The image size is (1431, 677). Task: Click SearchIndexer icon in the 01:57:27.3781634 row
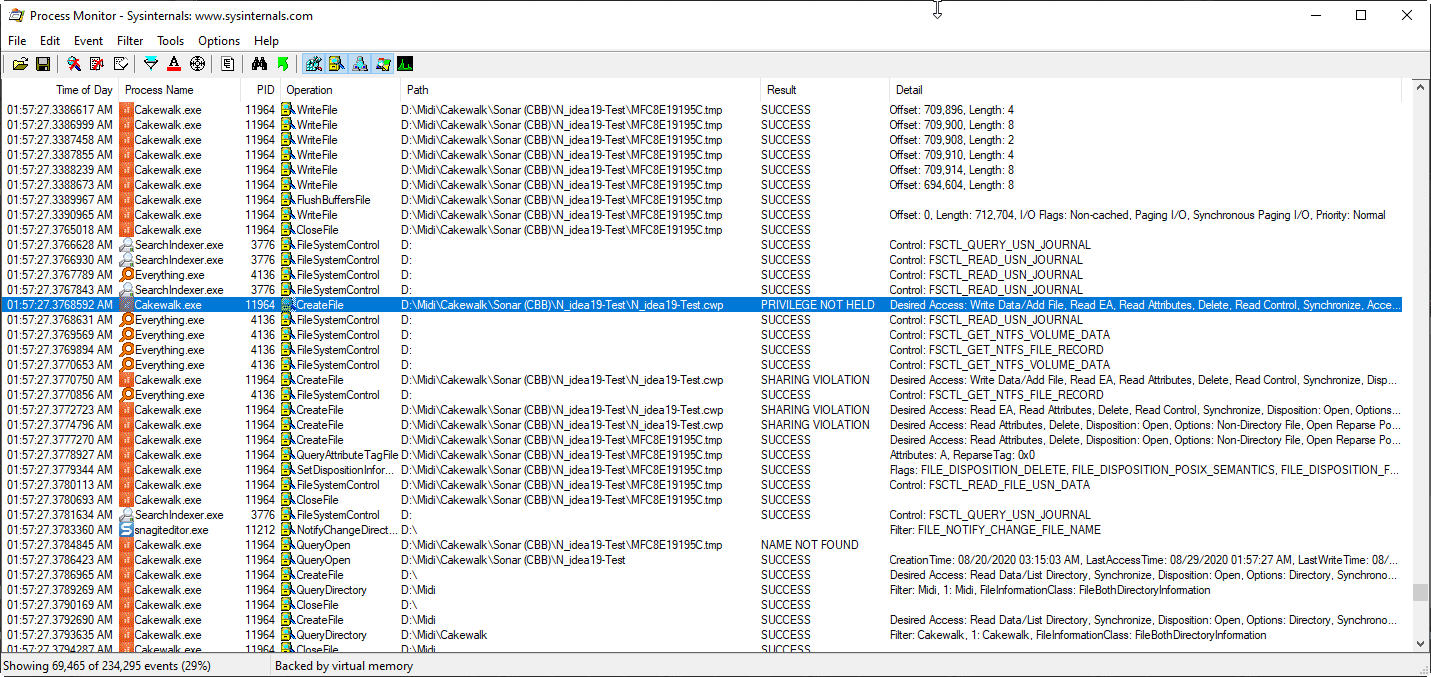click(126, 515)
